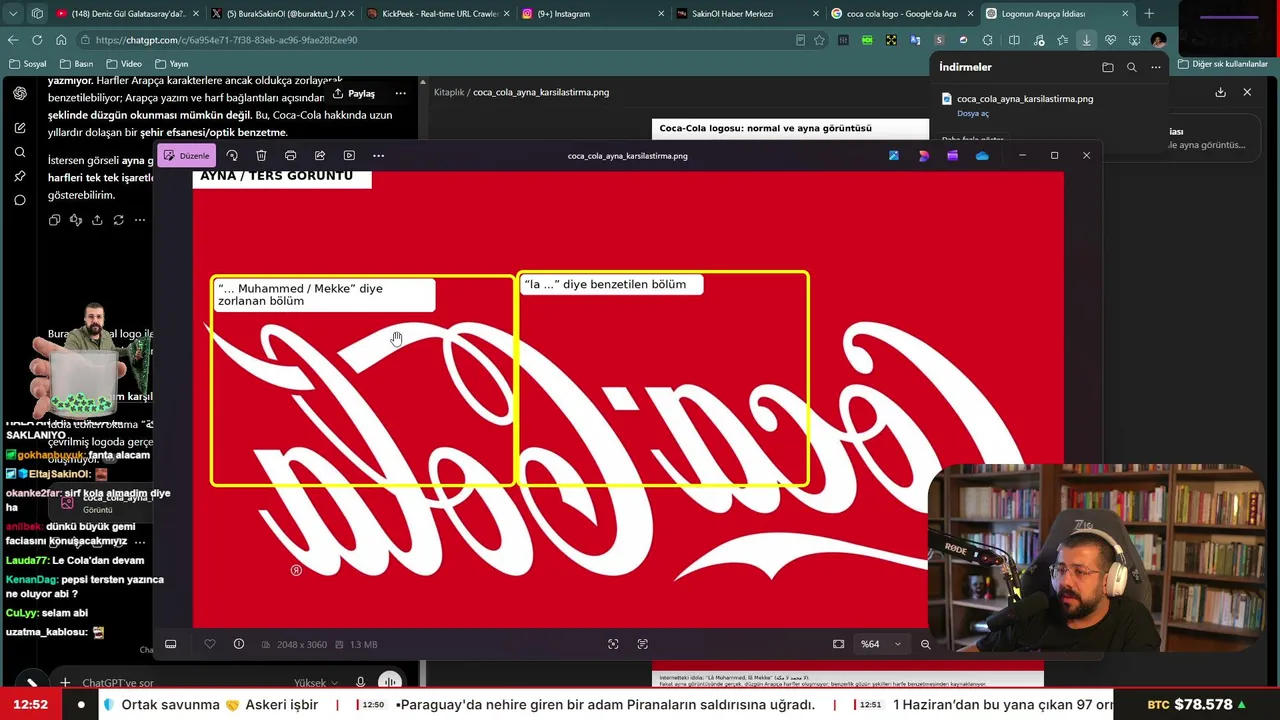This screenshot has height=720, width=1280.
Task: Start a new chat from ChatGPT sidebar
Action: pos(20,128)
